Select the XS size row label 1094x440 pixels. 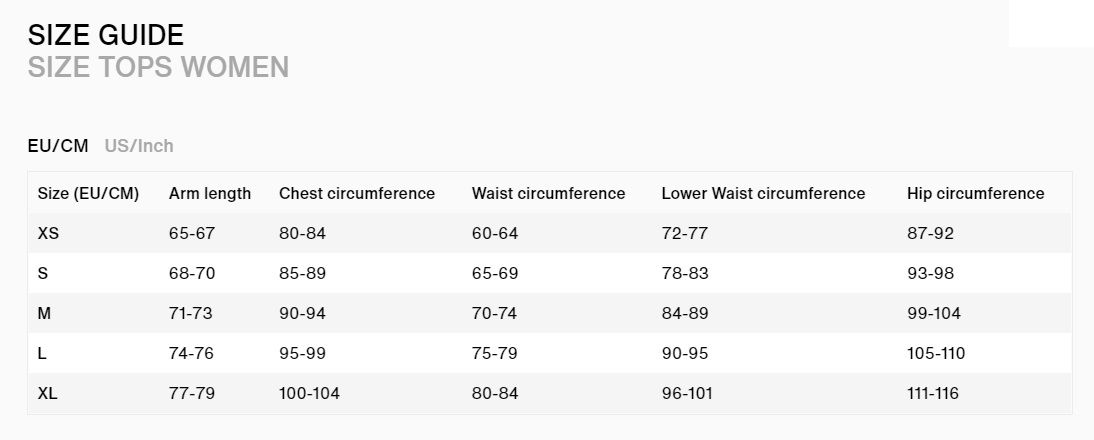pos(48,234)
